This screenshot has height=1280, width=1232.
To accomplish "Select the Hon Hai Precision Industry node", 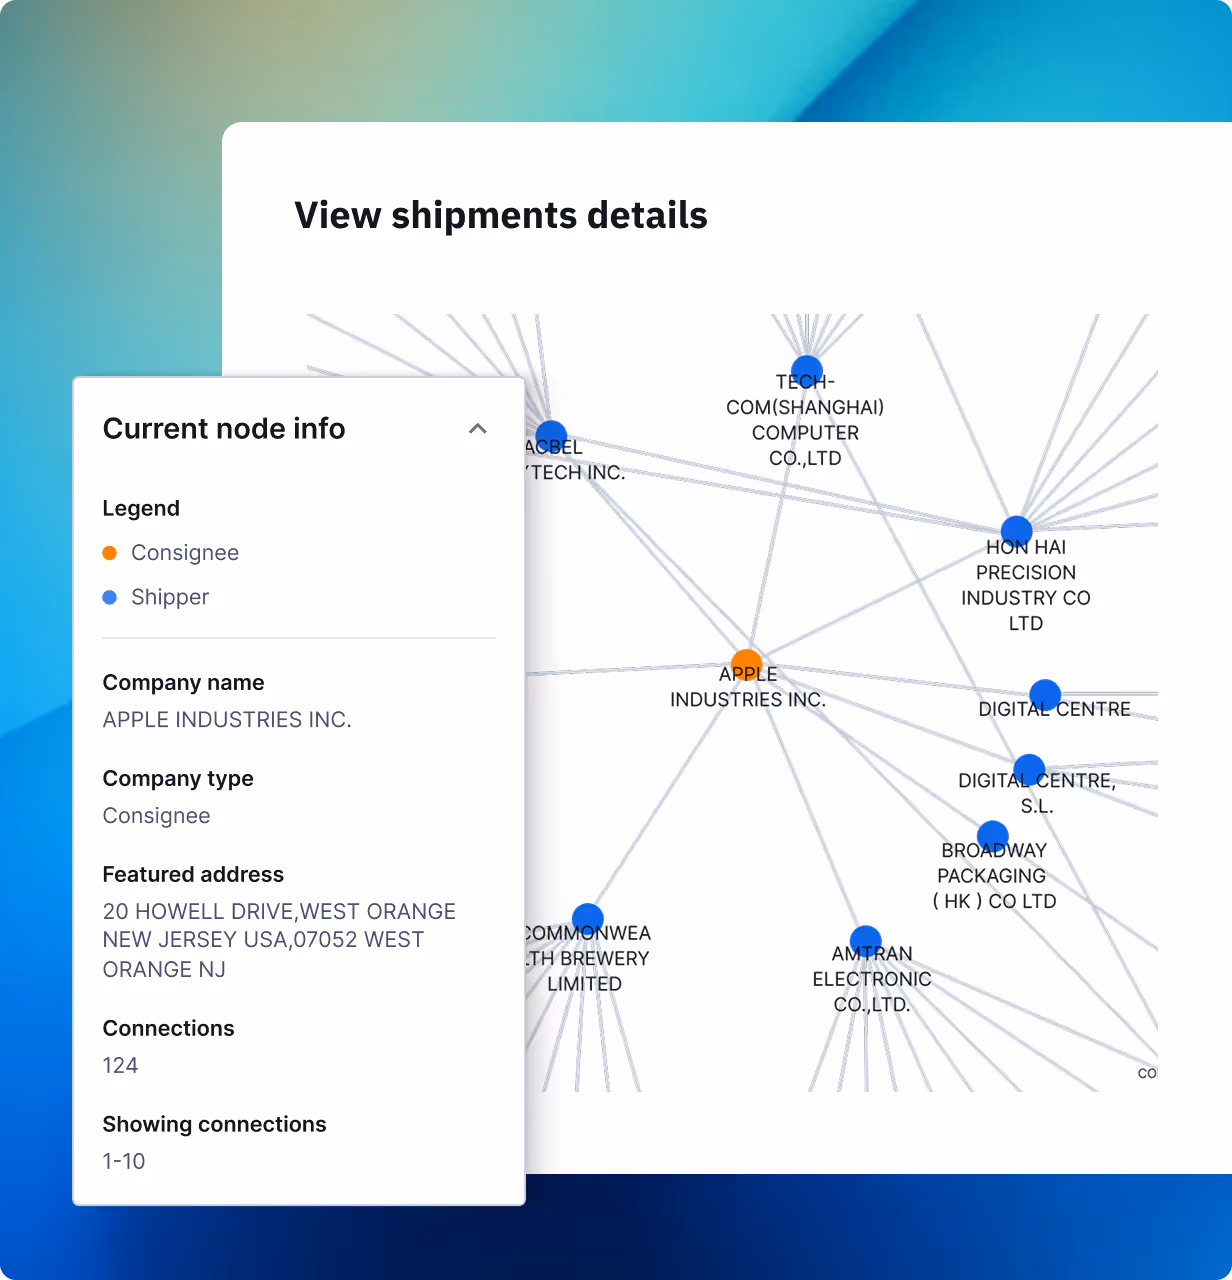I will click(x=1016, y=532).
